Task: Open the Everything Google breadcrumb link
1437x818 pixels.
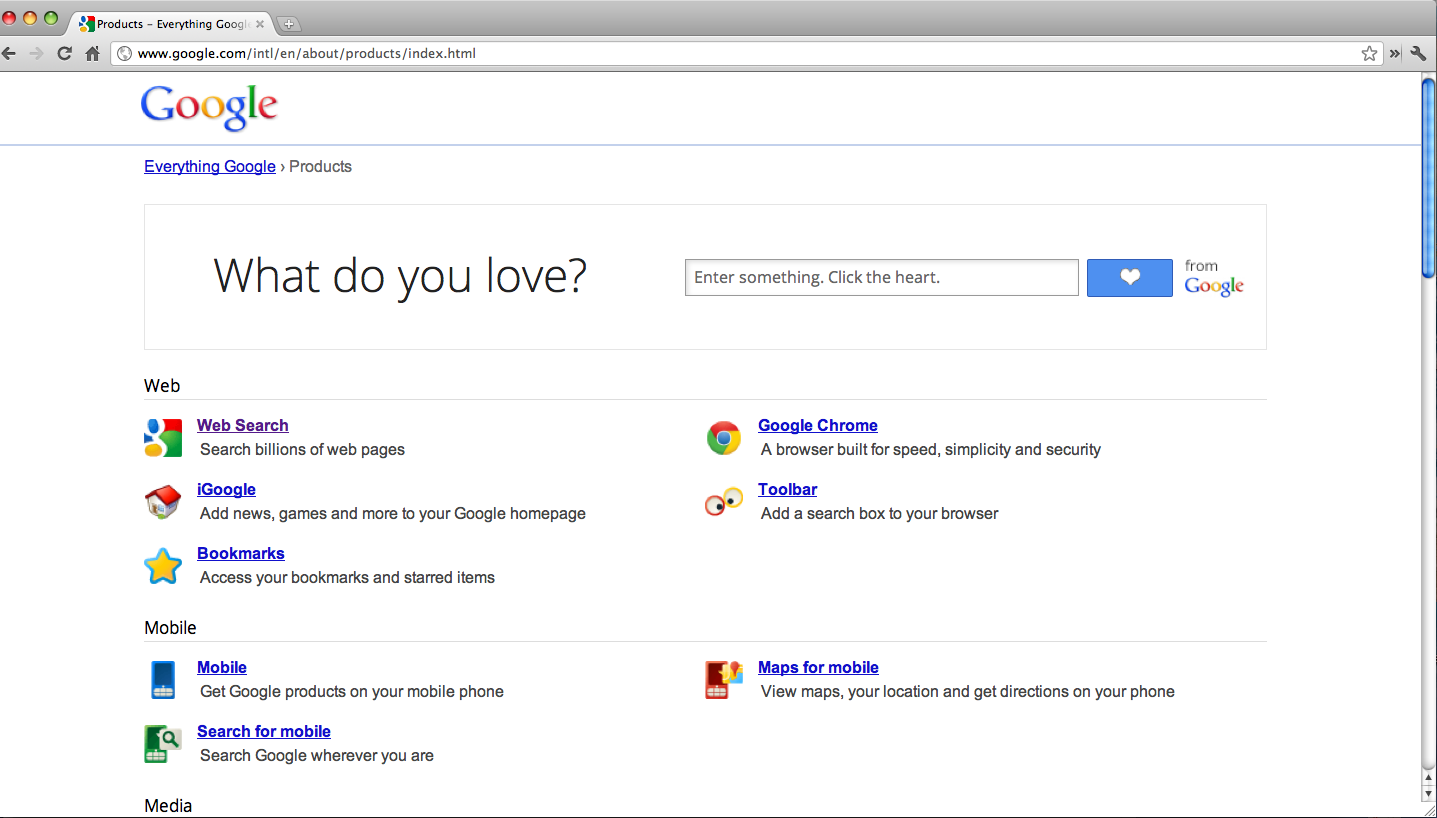Action: (210, 166)
